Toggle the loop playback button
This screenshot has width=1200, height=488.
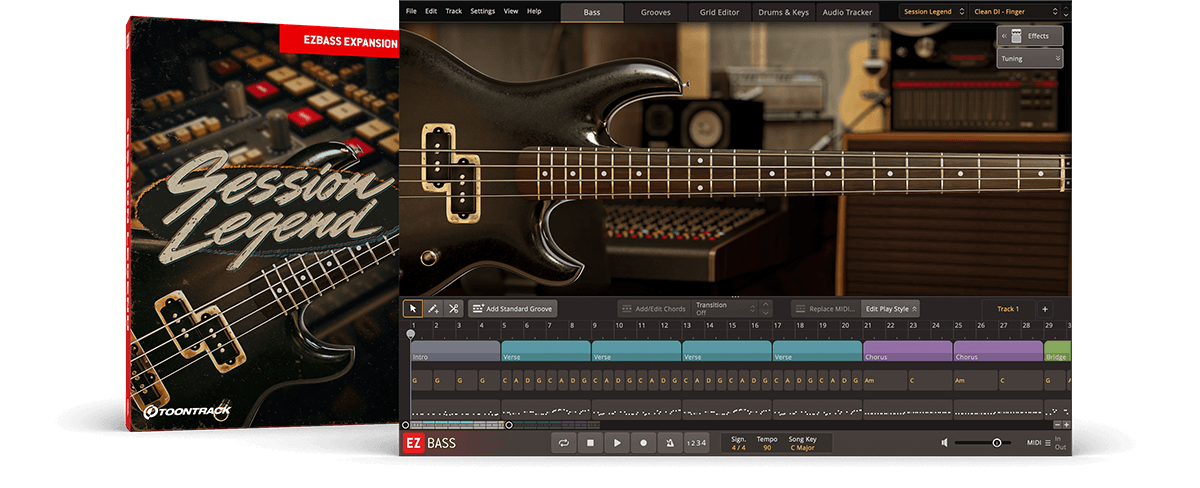tap(564, 443)
